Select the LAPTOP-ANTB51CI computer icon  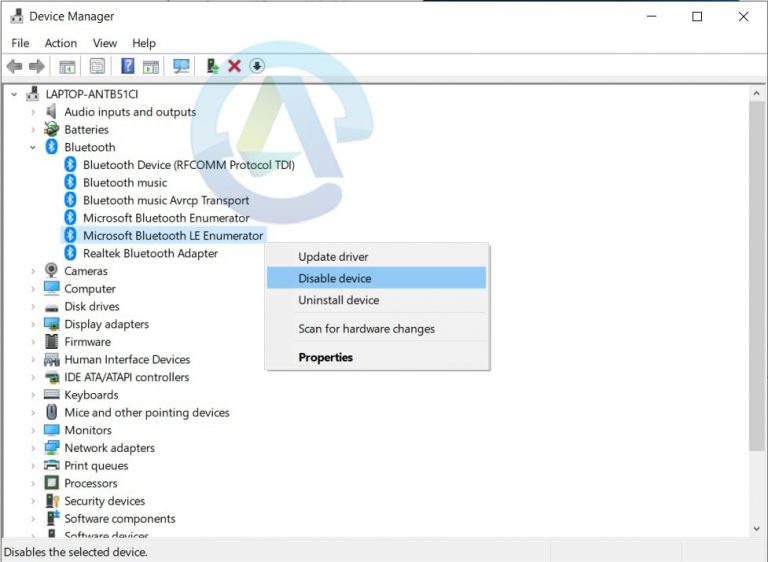click(33, 94)
